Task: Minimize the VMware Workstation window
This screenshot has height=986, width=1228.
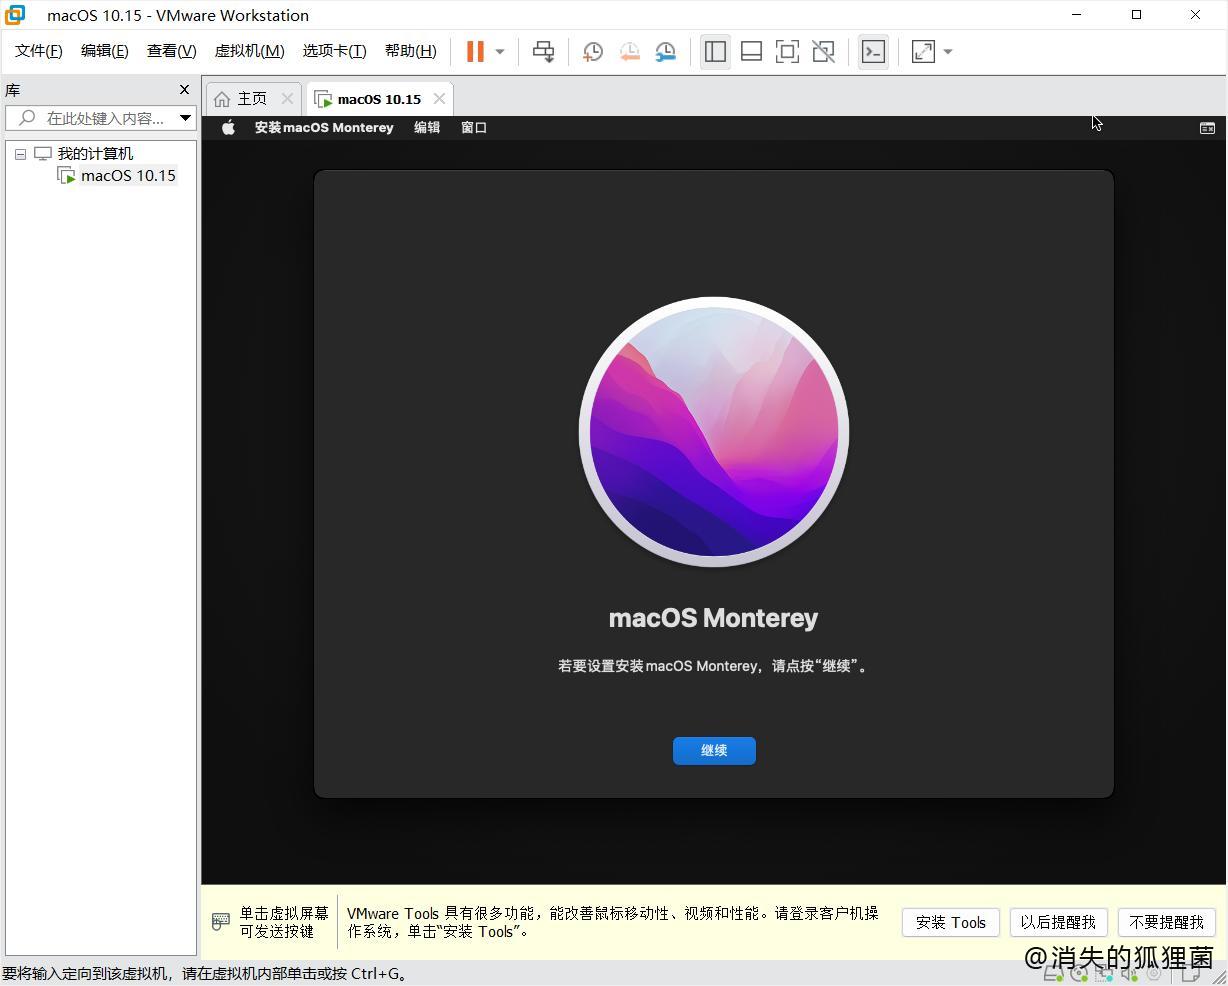Action: [x=1077, y=15]
